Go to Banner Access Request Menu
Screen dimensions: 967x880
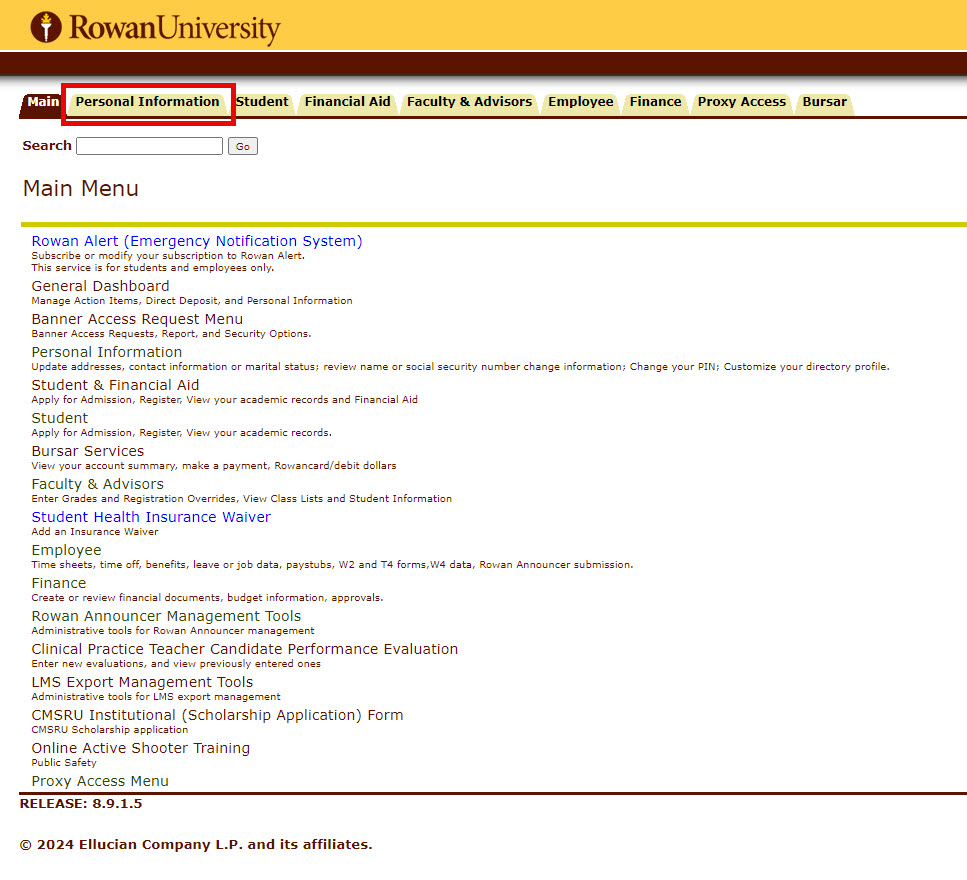(137, 319)
